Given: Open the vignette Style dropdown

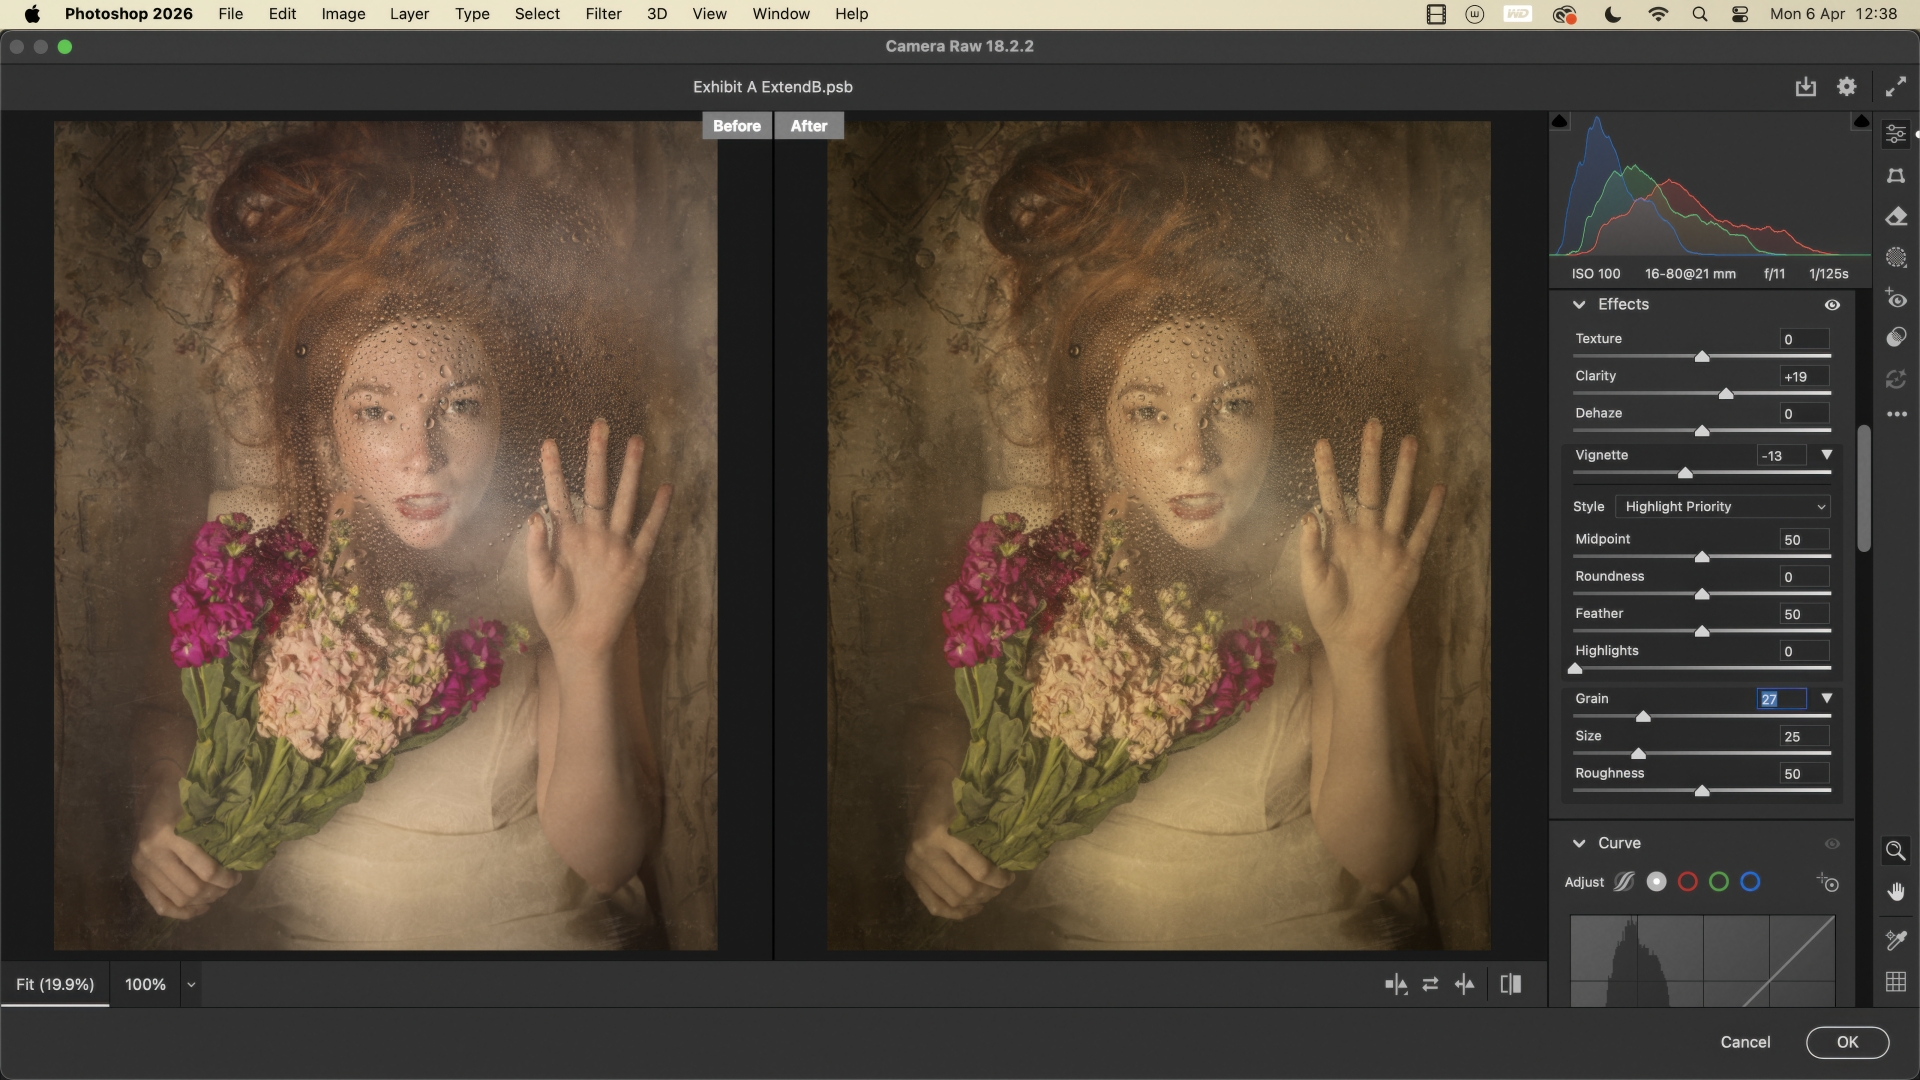Looking at the screenshot, I should (1723, 507).
